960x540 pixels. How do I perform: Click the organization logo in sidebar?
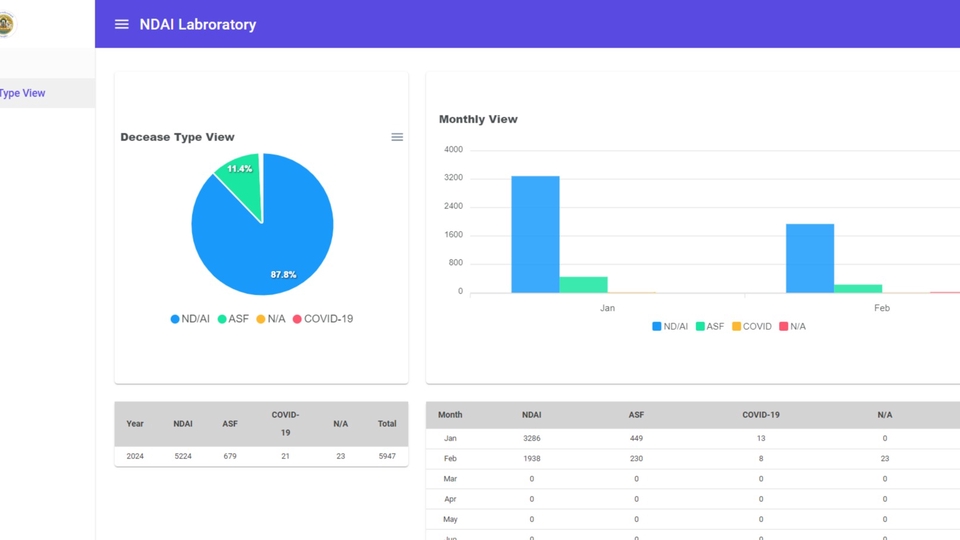tap(6, 24)
